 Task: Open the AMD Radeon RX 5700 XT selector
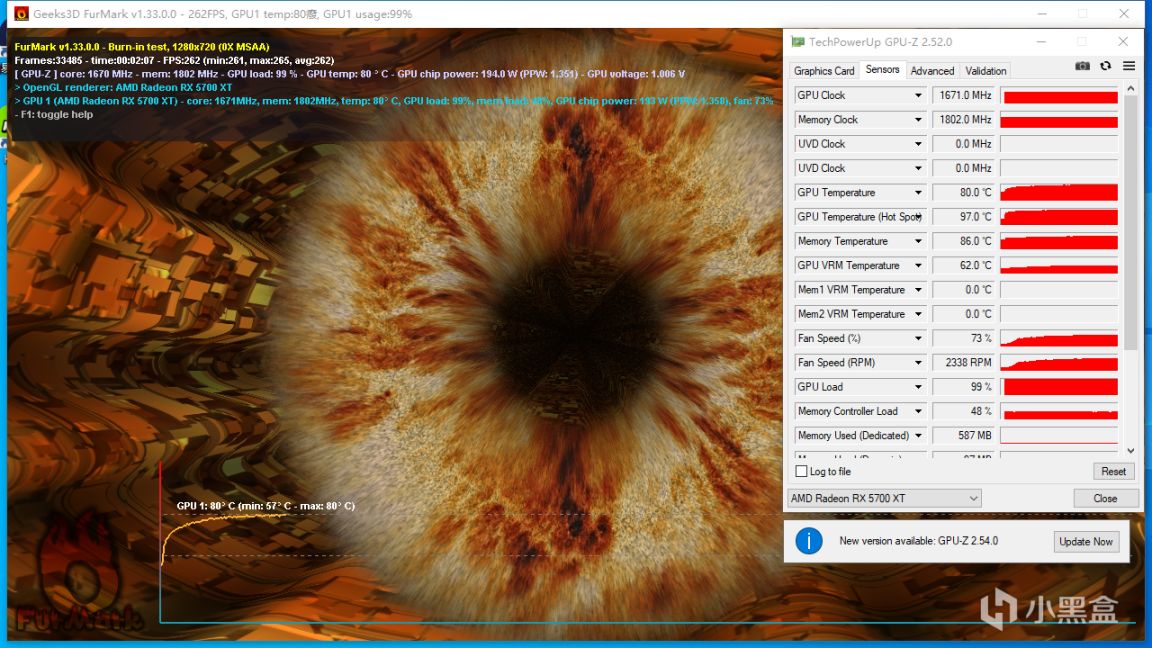(884, 498)
